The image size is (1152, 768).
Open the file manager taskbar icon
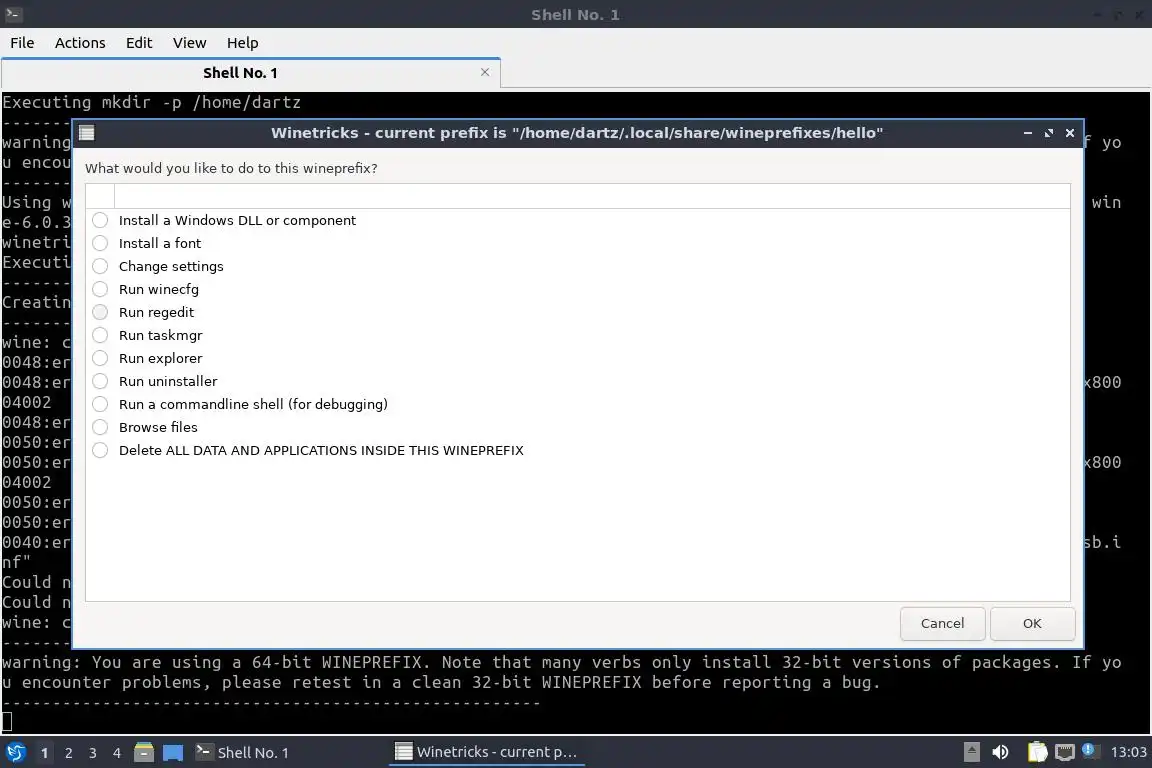point(144,752)
